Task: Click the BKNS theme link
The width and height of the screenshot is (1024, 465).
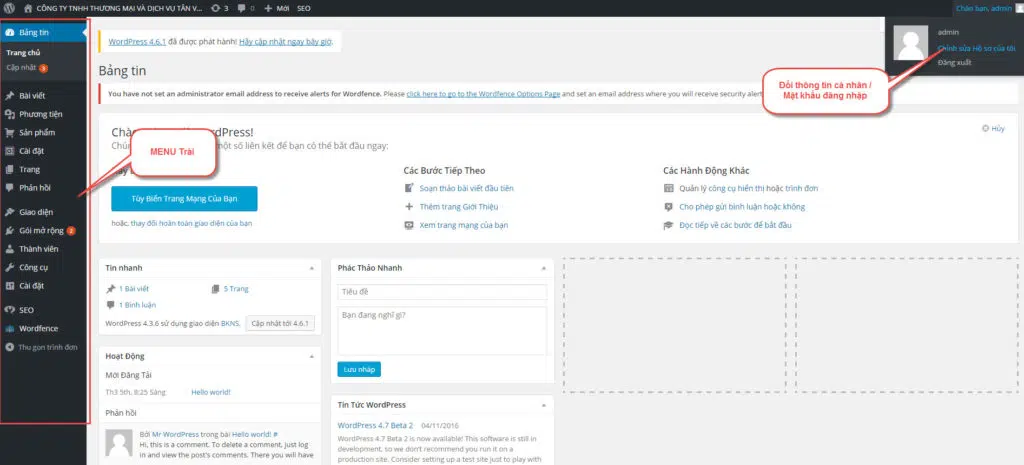Action: click(231, 323)
